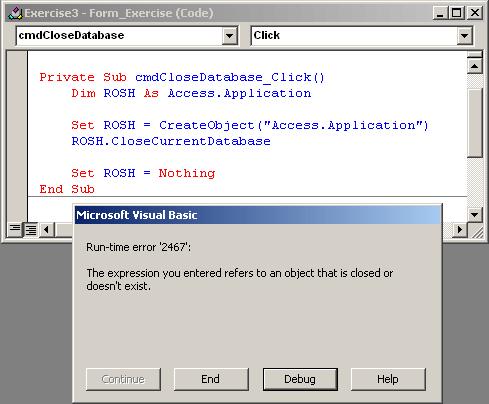Select the cmdCloseDatabase object combo box text
Viewport: 489px width, 404px height.
71,35
